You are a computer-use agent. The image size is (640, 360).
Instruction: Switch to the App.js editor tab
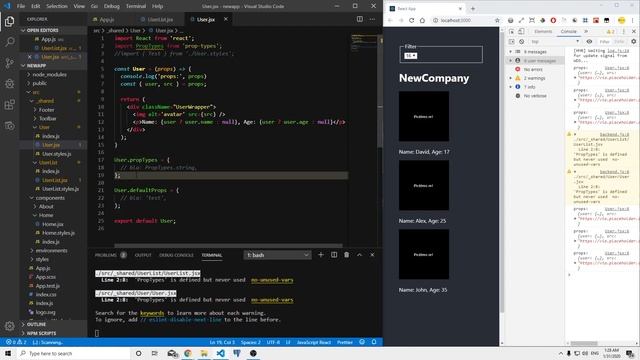point(107,19)
